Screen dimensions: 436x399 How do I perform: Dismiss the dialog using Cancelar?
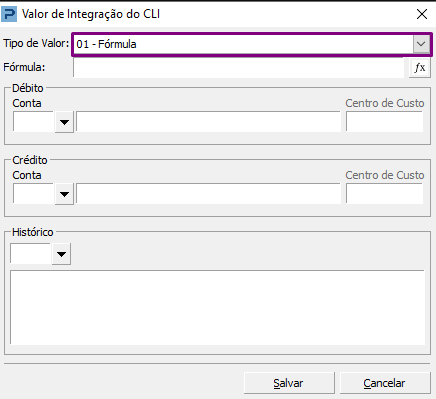[x=385, y=383]
